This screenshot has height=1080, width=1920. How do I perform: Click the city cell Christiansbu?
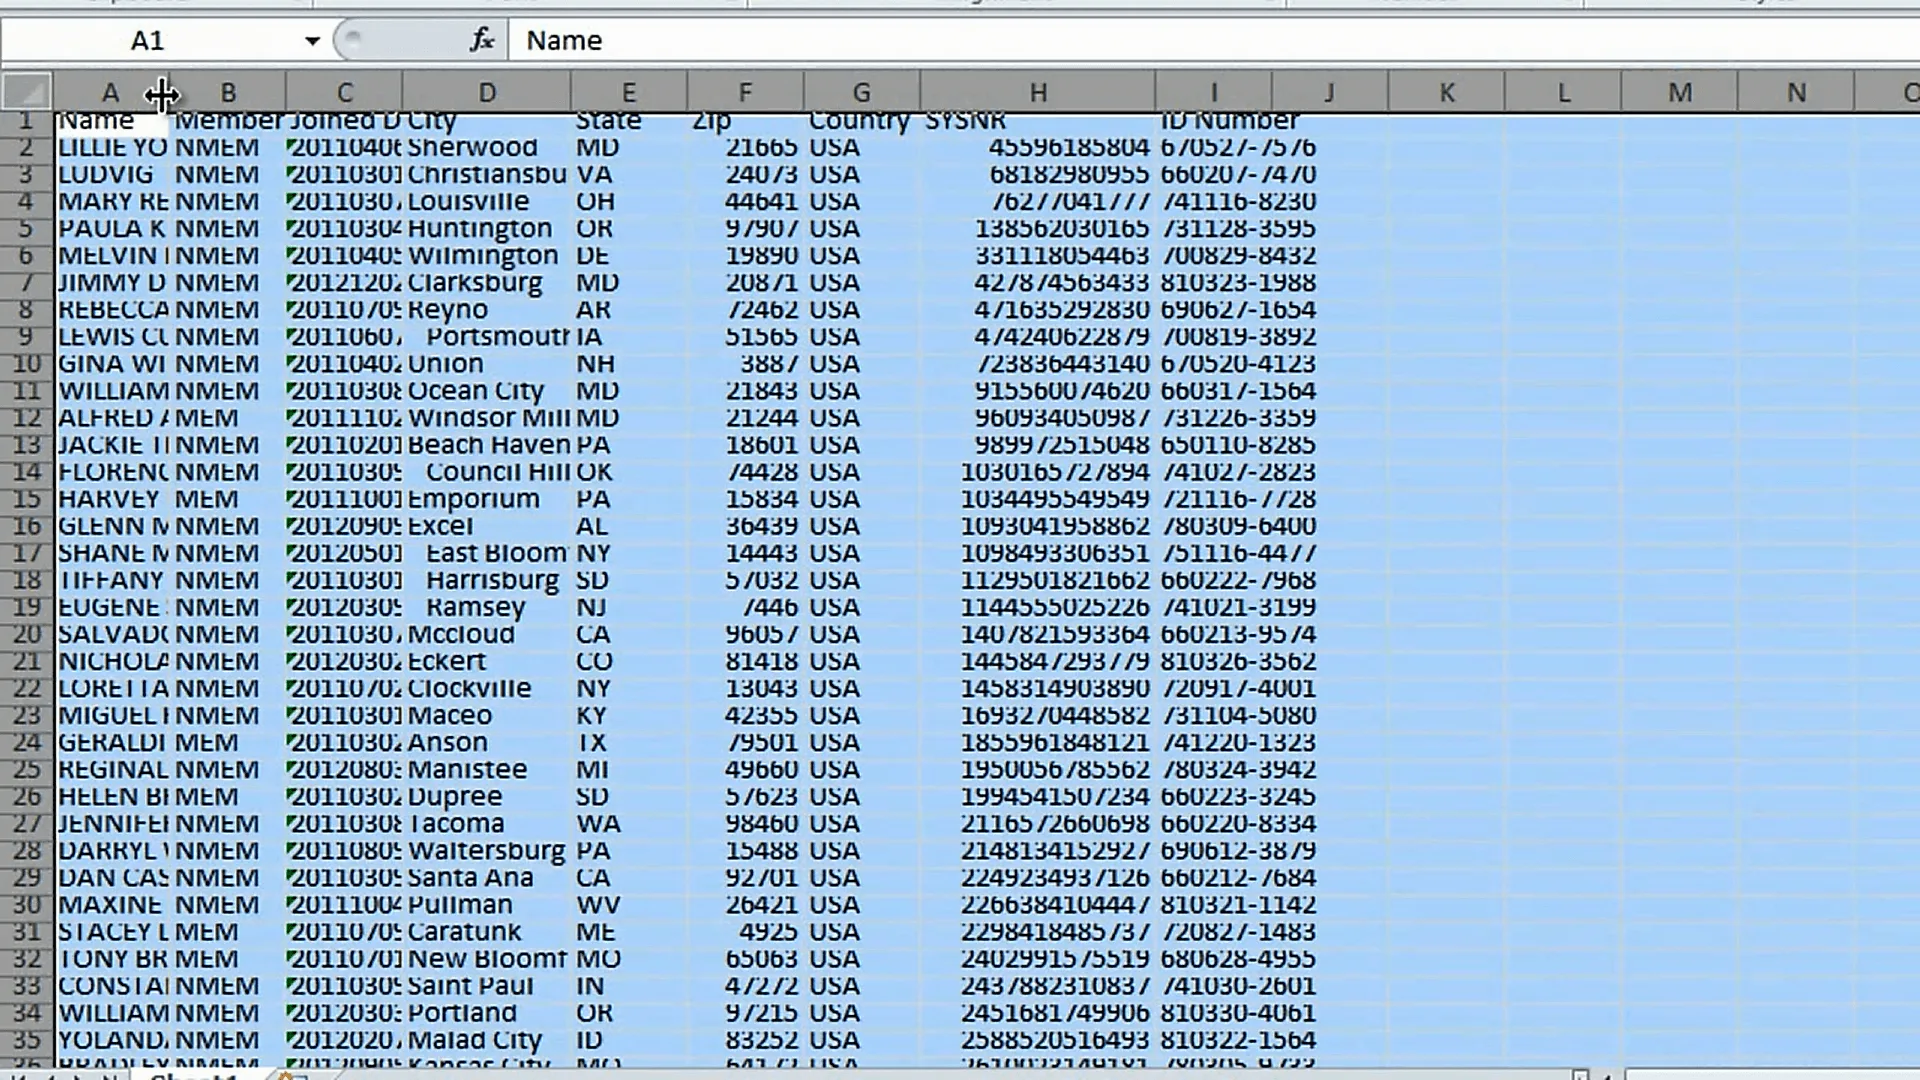(x=487, y=175)
